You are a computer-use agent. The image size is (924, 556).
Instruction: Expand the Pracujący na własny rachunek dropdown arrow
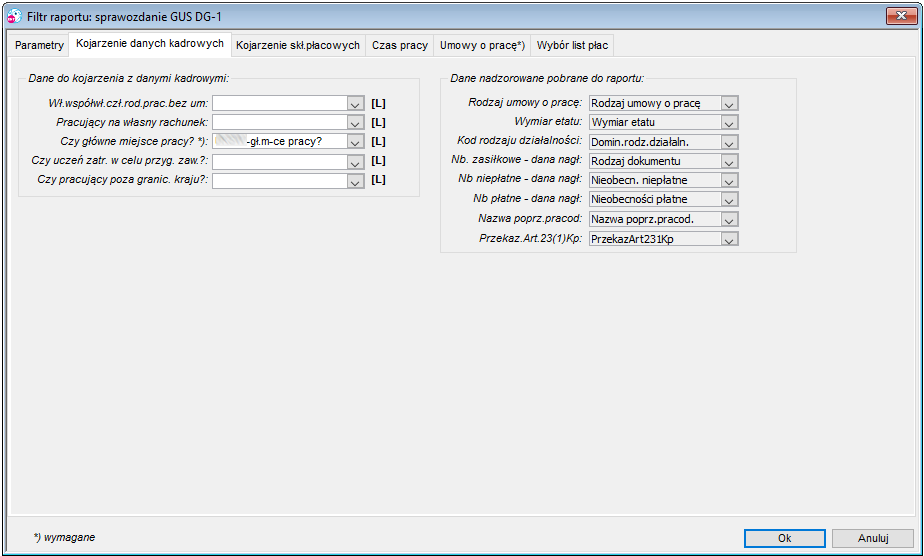click(355, 123)
